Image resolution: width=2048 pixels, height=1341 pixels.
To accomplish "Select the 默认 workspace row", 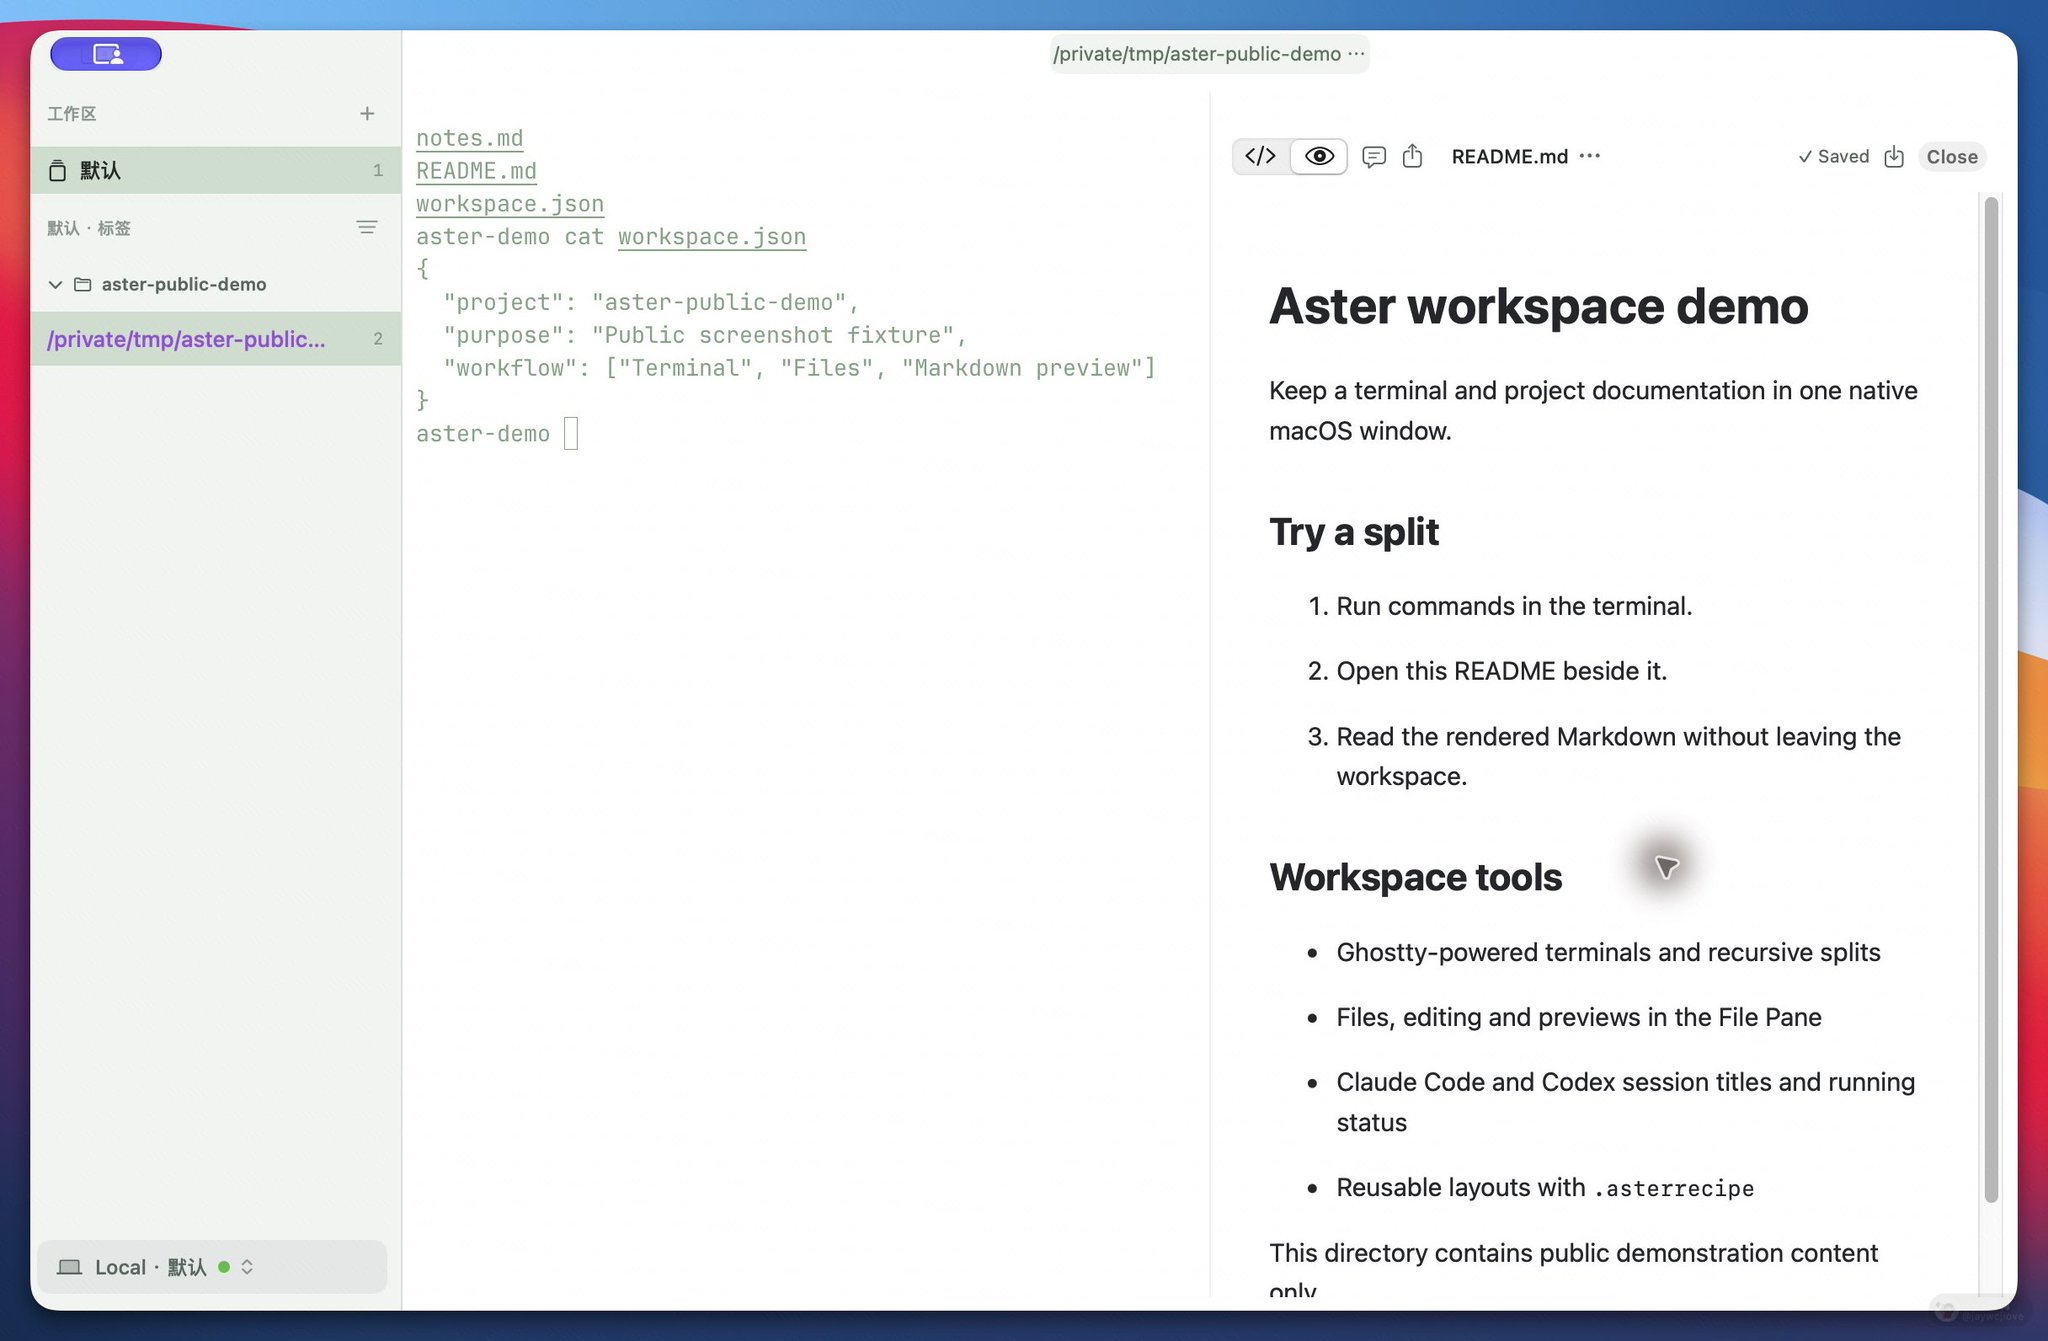I will tap(215, 170).
